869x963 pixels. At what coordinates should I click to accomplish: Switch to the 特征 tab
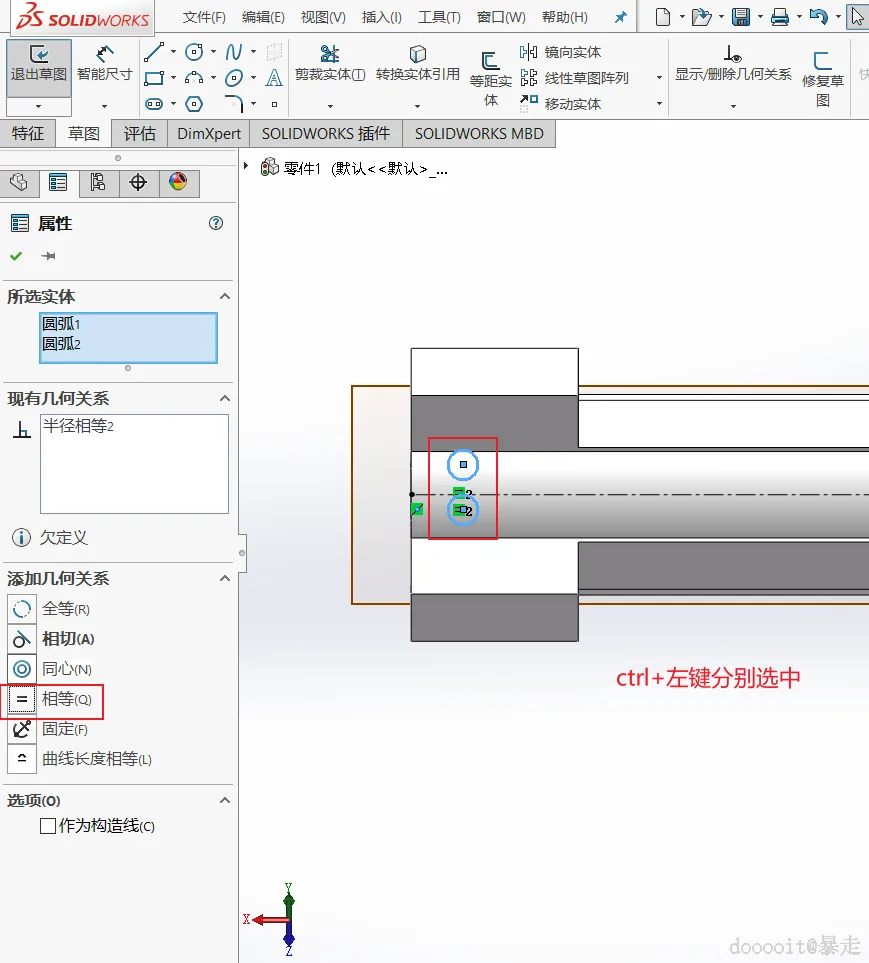pyautogui.click(x=28, y=133)
